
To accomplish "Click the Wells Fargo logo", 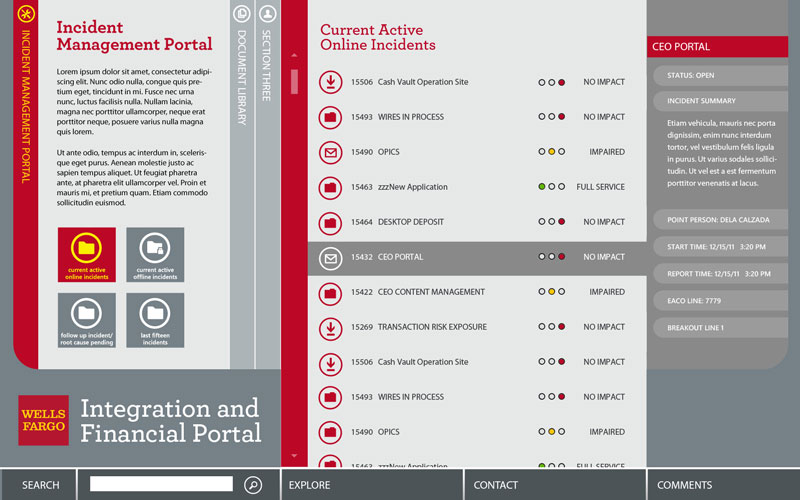I will point(43,420).
